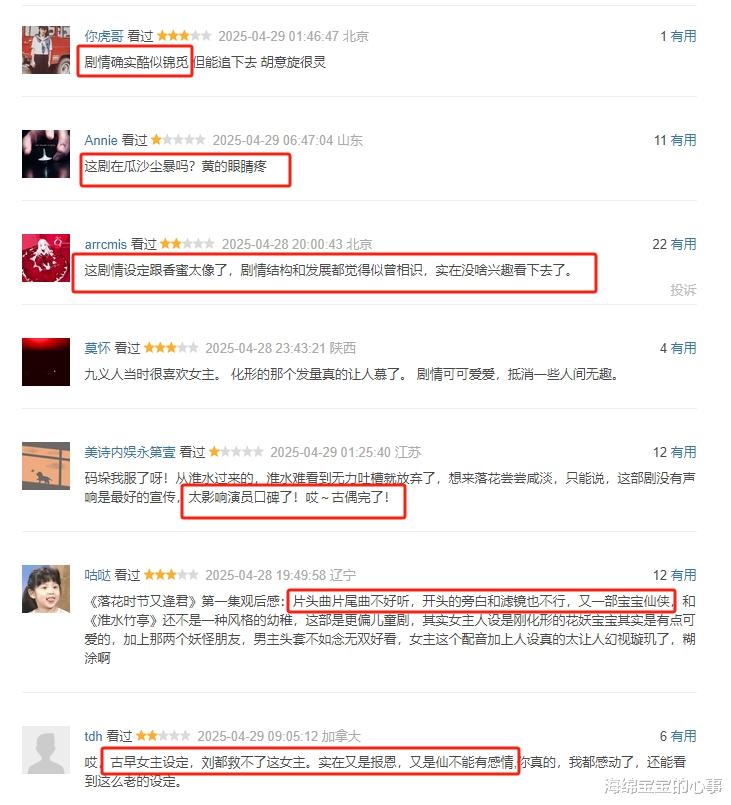731x805 pixels.
Task: Open arrcmis username link
Action: (x=105, y=244)
